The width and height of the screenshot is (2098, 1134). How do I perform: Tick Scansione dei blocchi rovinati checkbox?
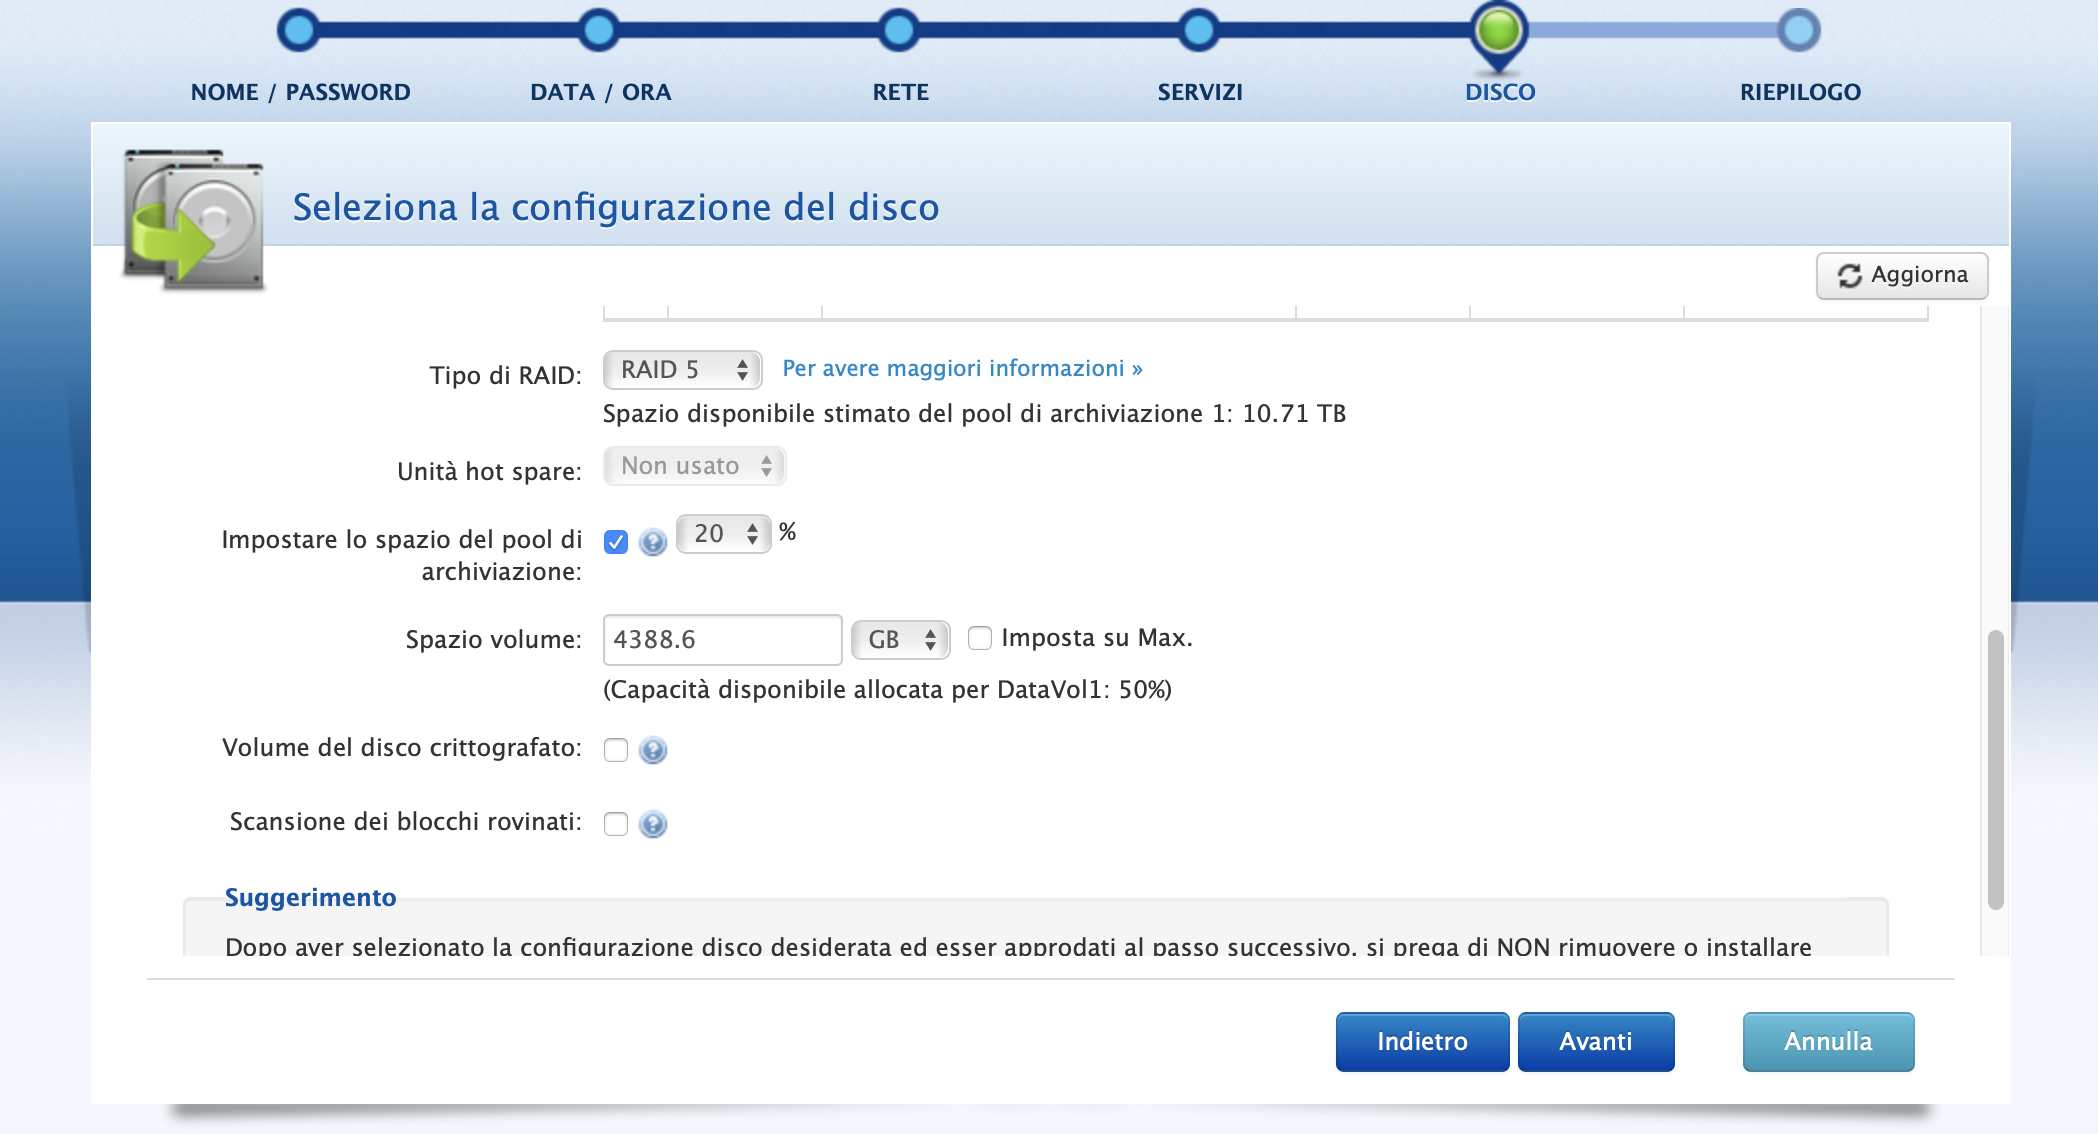(616, 824)
